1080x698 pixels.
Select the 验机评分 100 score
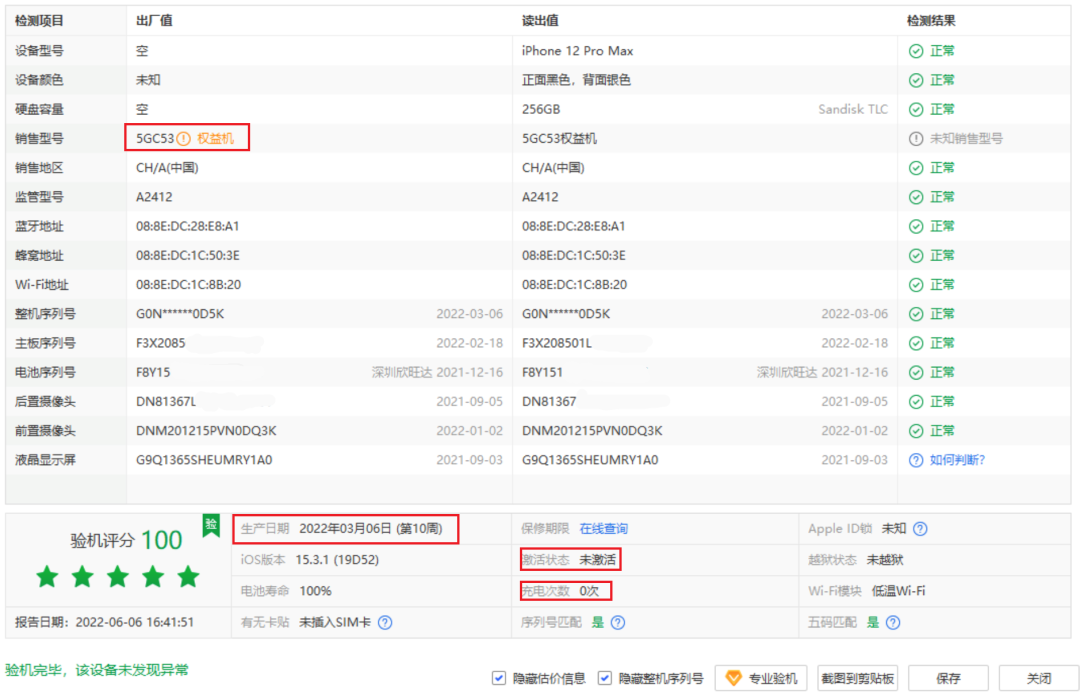click(x=126, y=540)
